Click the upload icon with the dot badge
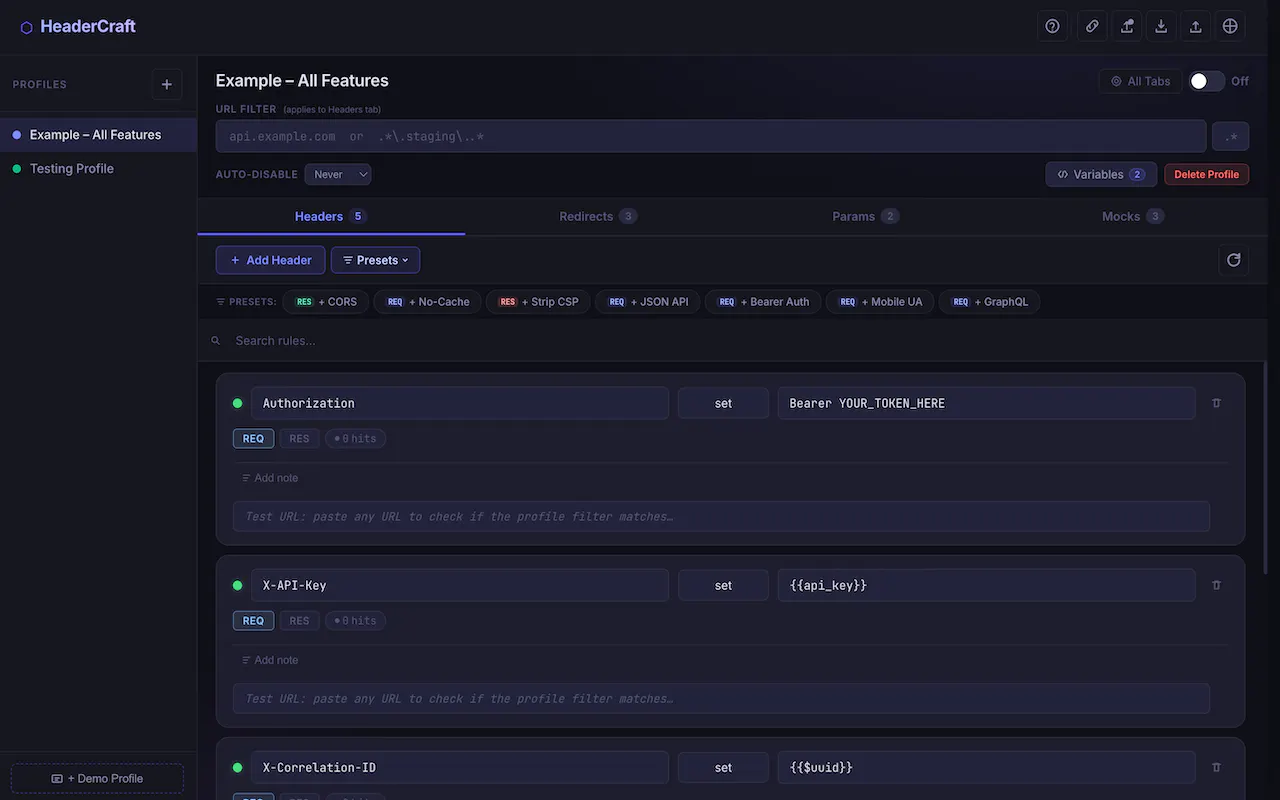 coord(1127,27)
